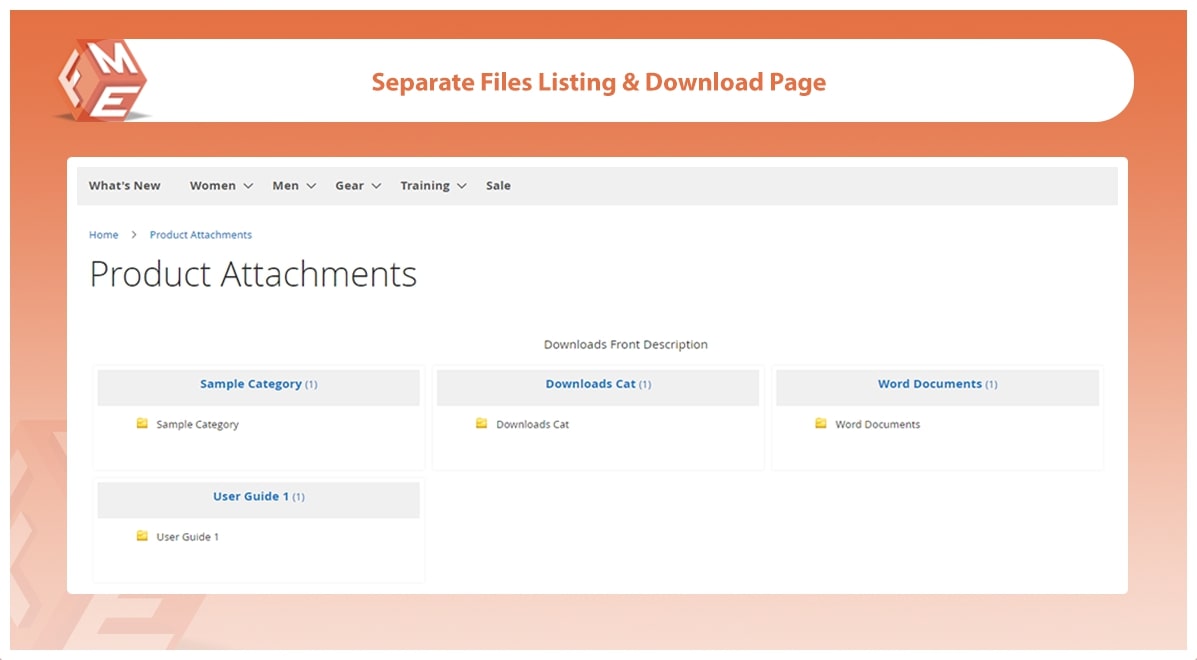Open the Sample Category header link
1197x660 pixels.
coord(250,384)
